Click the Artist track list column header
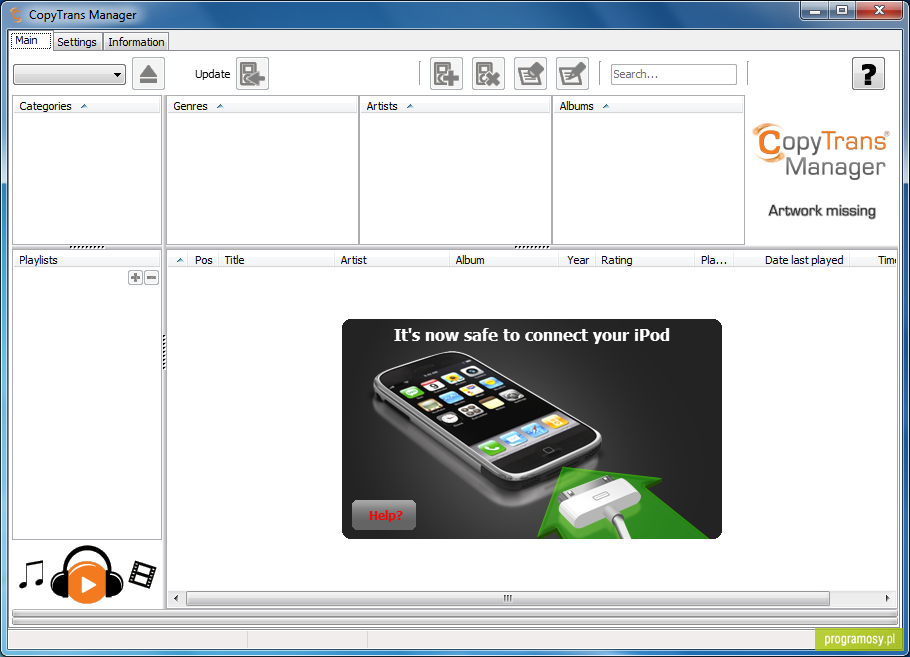910x657 pixels. (392, 260)
